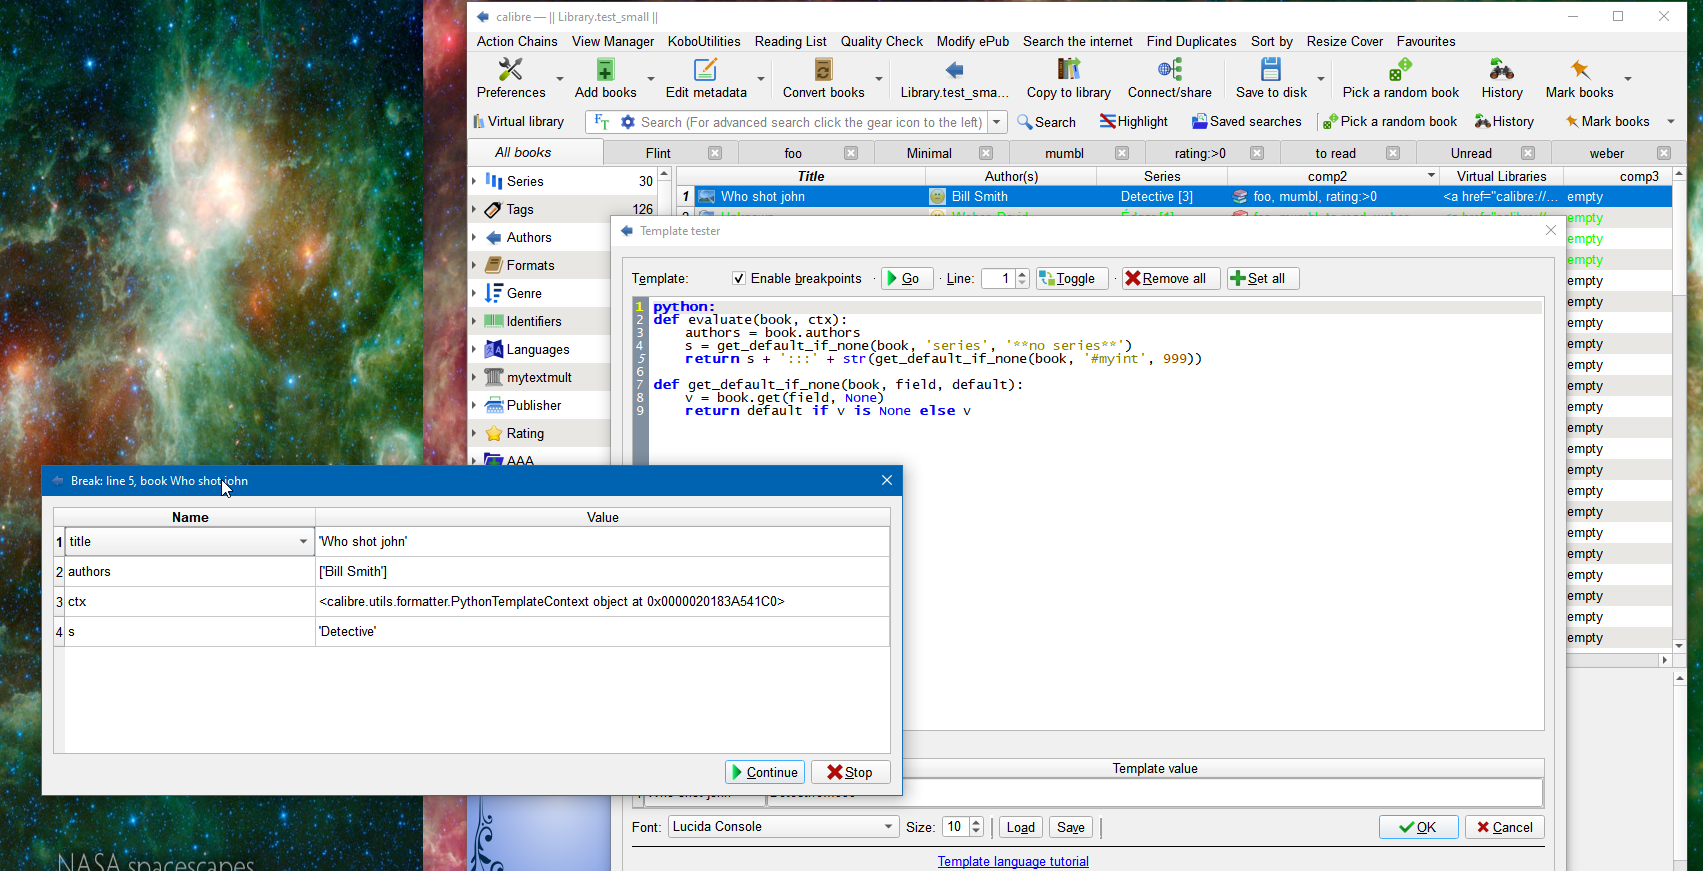1703x871 pixels.
Task: Increase the breakpoint Line number
Action: point(1022,274)
